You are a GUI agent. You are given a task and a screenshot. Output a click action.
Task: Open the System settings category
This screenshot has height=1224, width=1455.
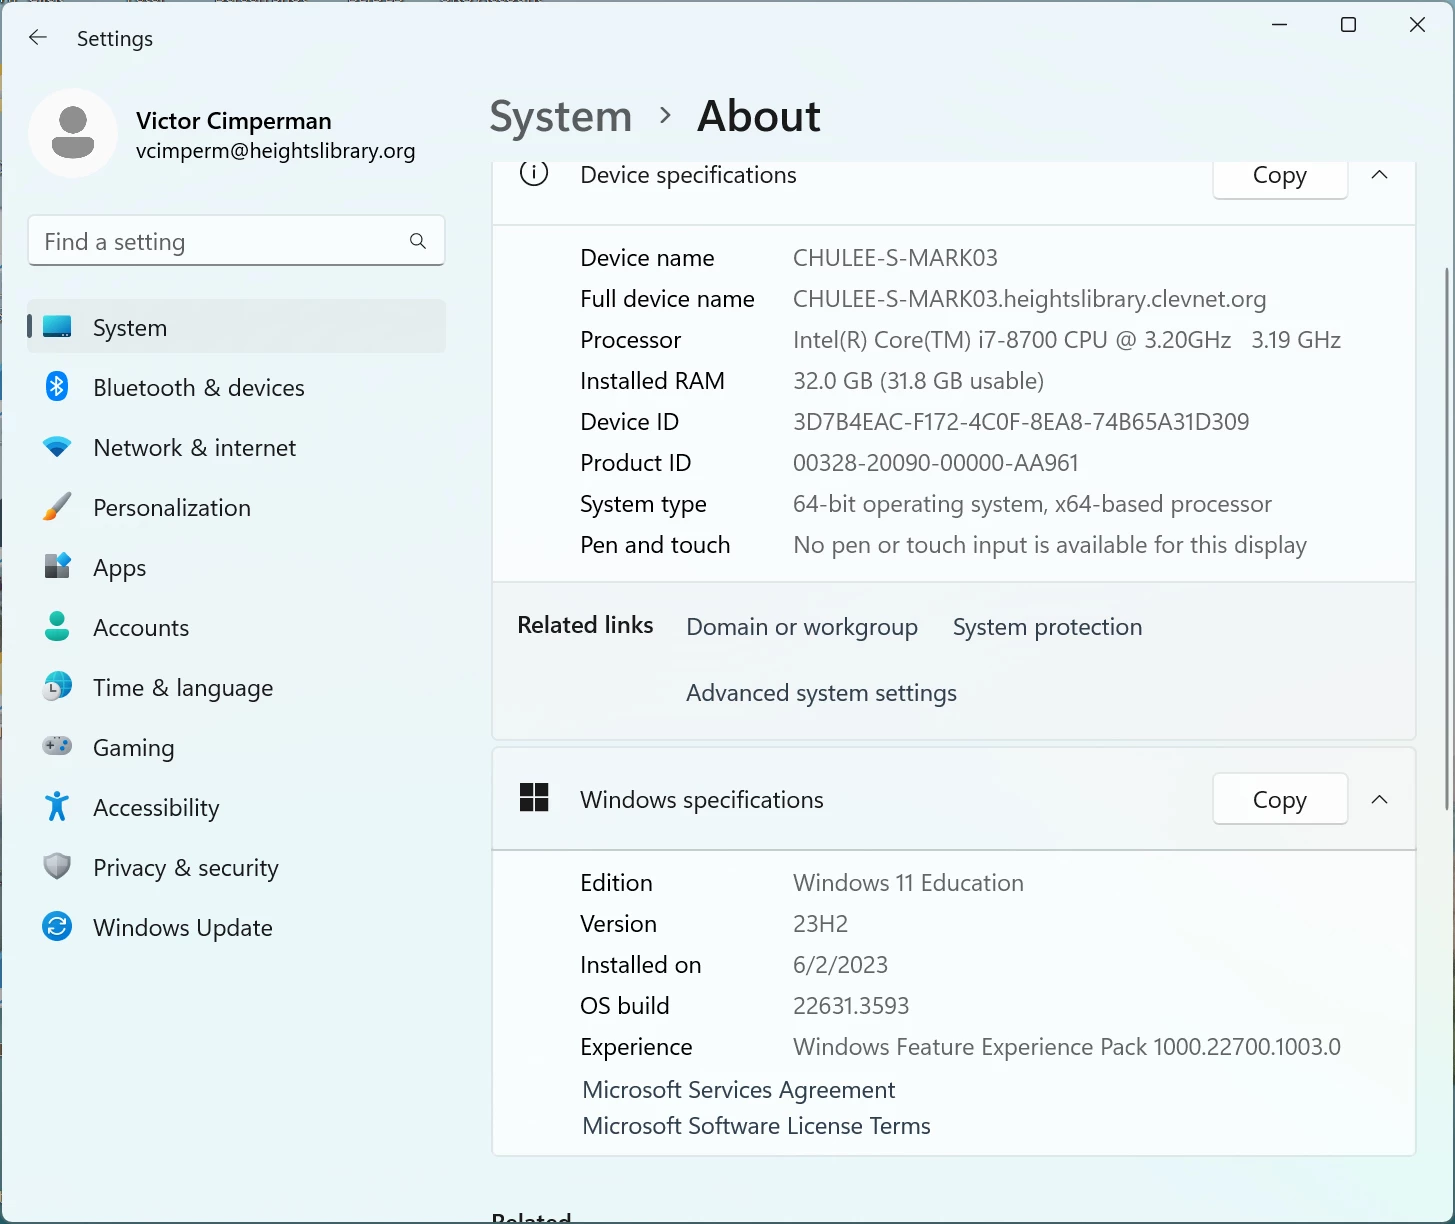tap(236, 327)
